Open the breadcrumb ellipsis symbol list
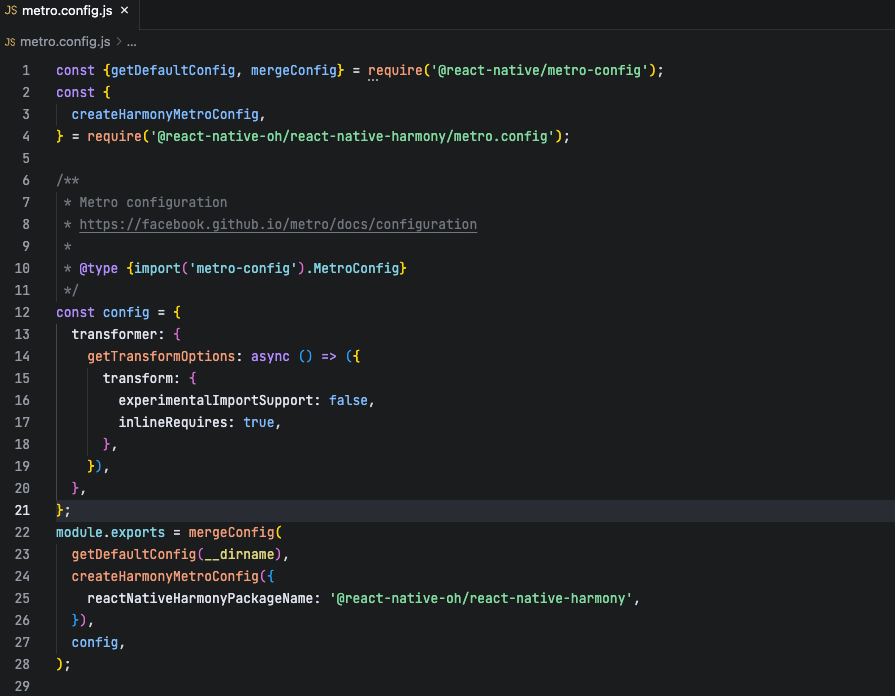This screenshot has width=895, height=696. click(131, 42)
